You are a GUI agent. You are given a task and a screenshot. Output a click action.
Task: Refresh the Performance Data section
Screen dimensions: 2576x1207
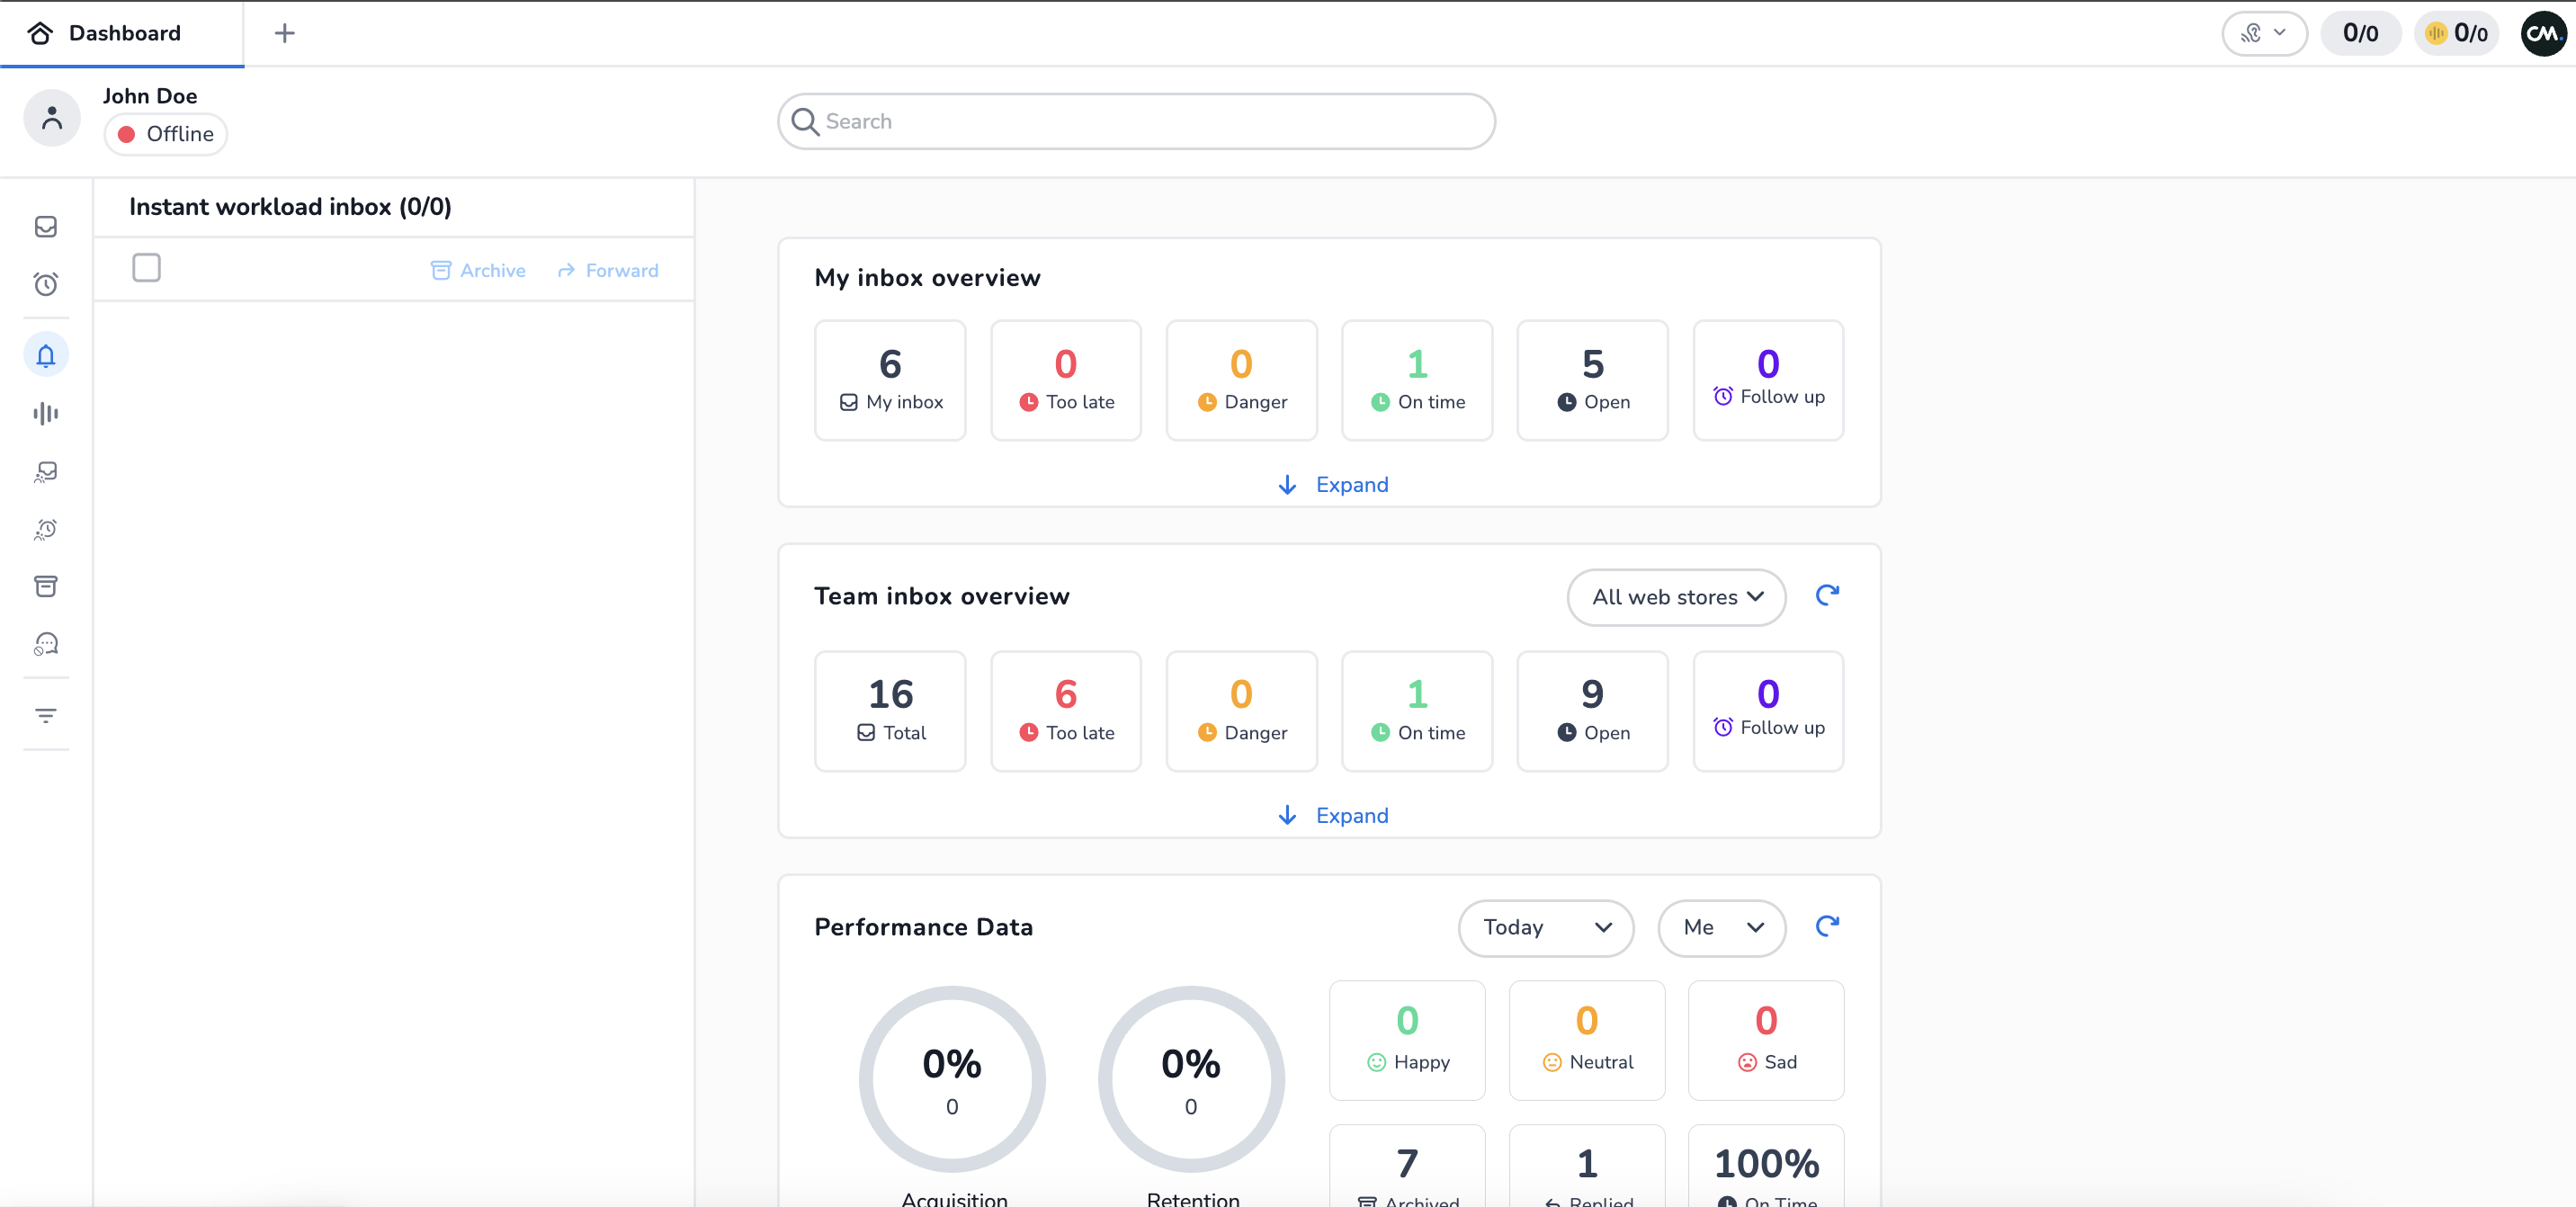pyautogui.click(x=1826, y=927)
